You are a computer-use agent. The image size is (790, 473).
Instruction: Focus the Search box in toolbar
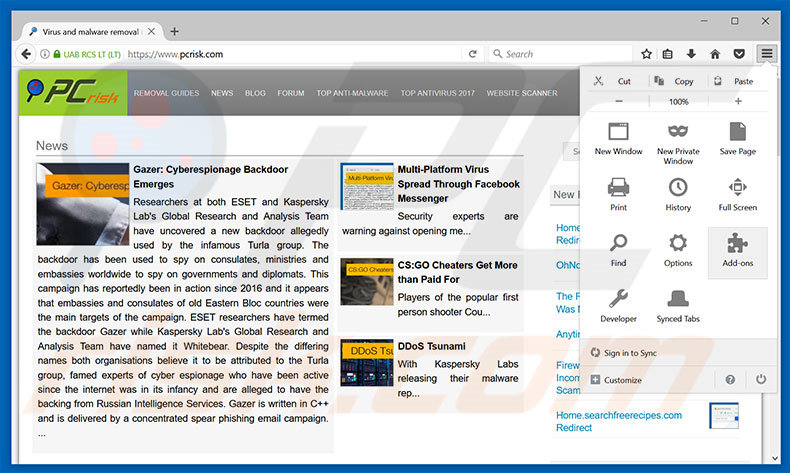559,54
